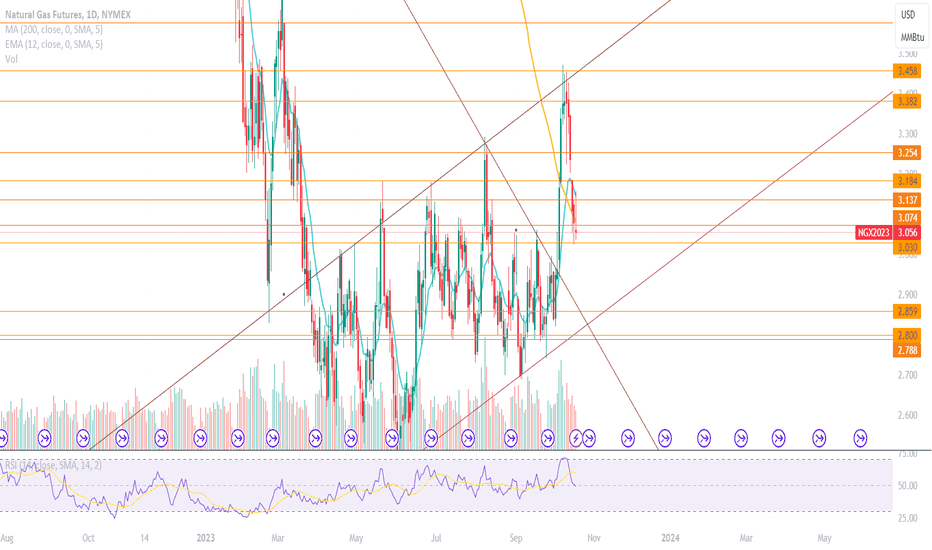Click the rollover marker above the 2024 label

(665, 439)
